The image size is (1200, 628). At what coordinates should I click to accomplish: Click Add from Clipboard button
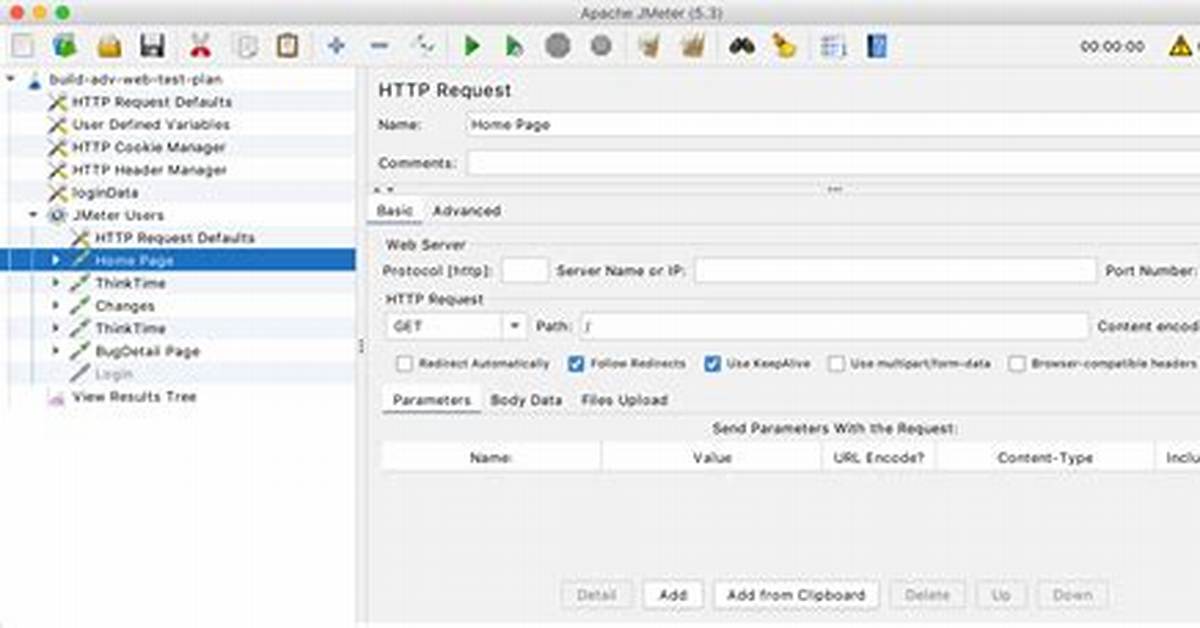796,595
